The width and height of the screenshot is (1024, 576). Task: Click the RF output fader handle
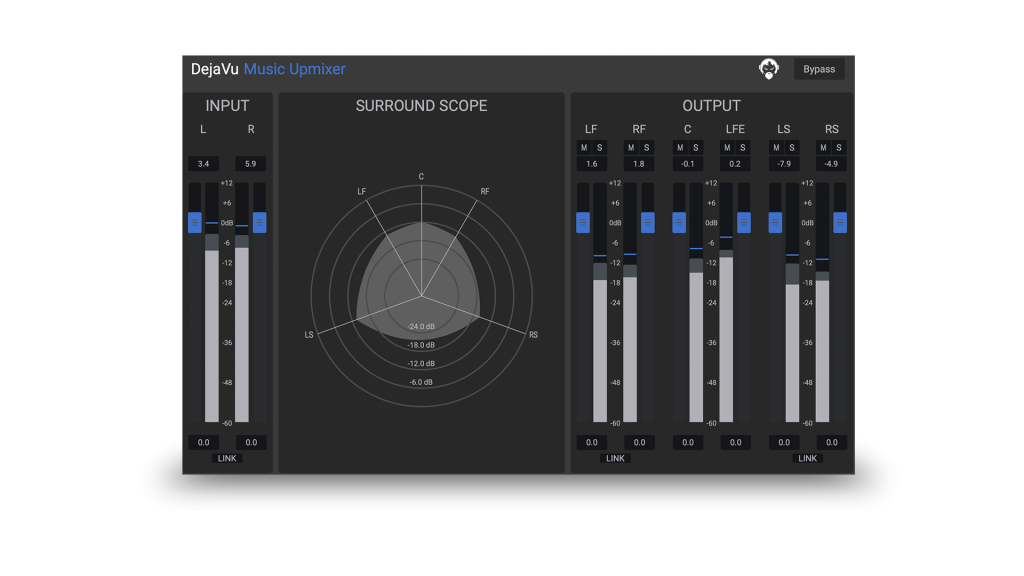648,222
